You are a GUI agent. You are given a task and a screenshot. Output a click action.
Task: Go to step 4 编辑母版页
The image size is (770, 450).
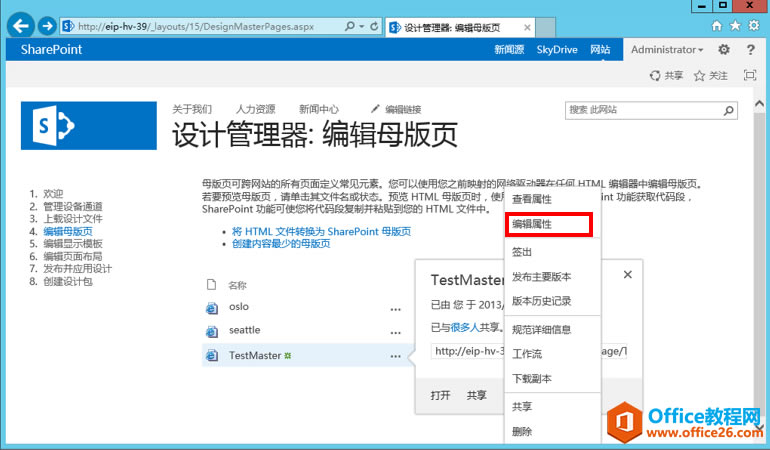point(68,231)
